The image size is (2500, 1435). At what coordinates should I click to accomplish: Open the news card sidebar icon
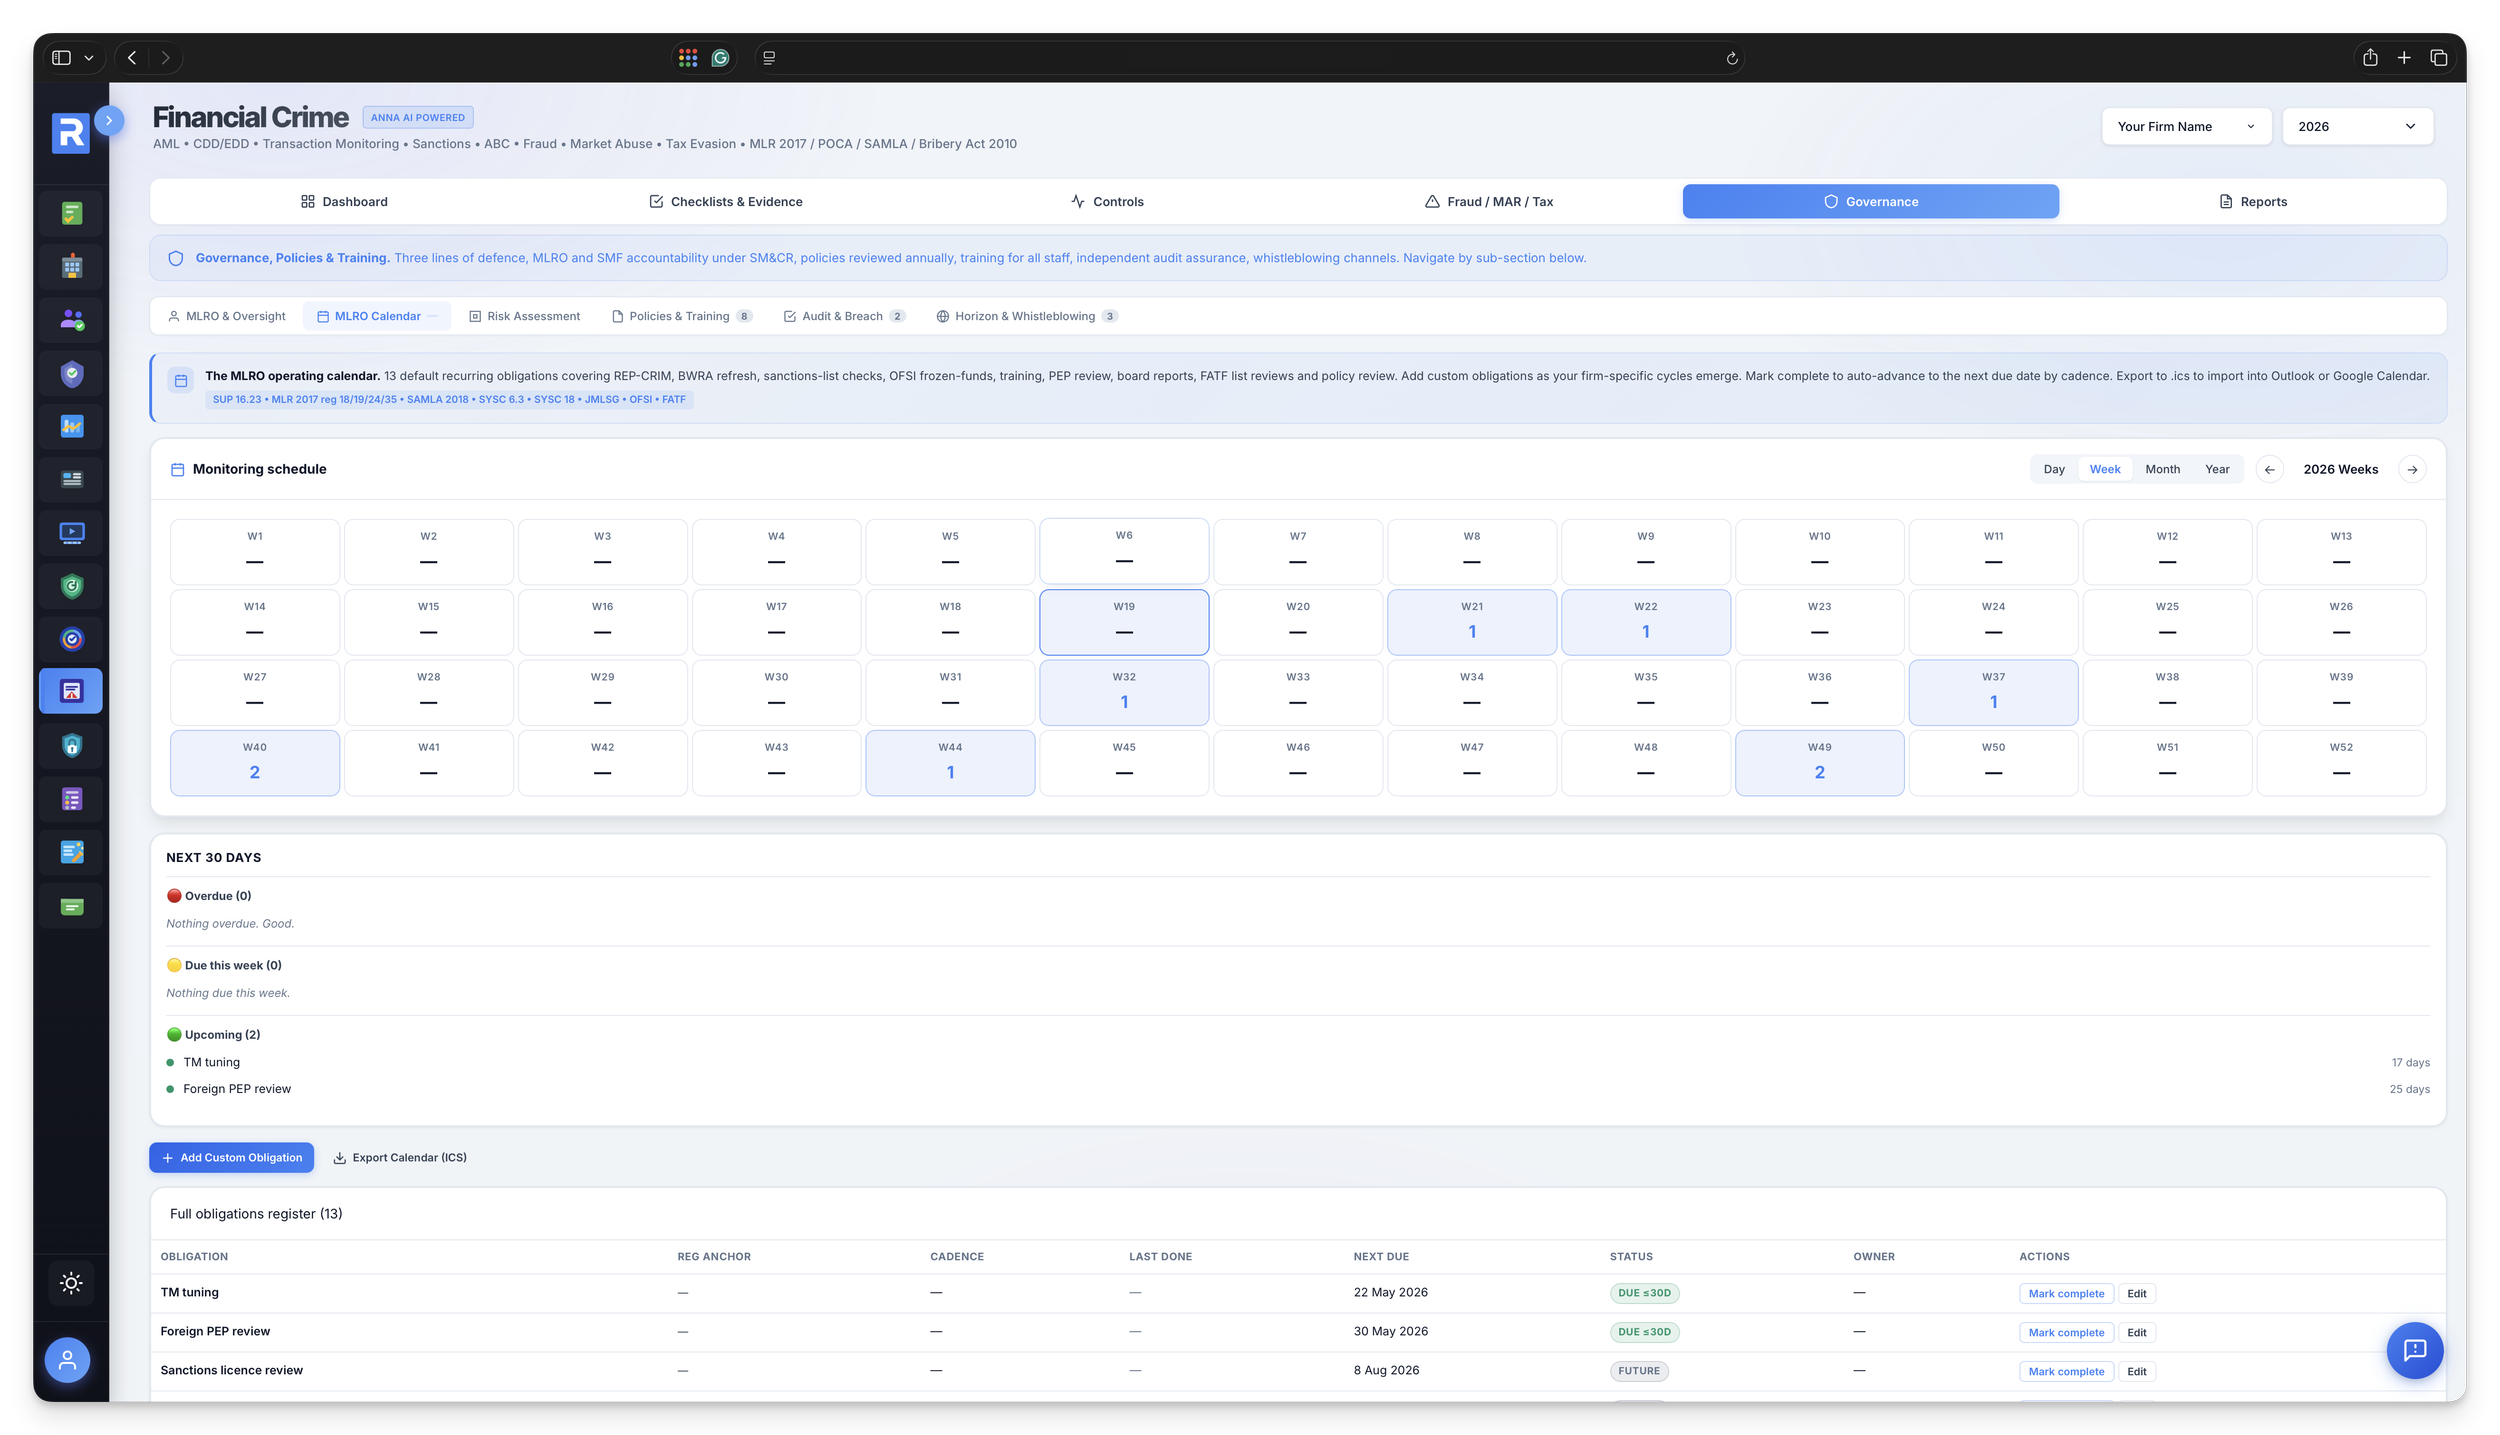(x=71, y=479)
